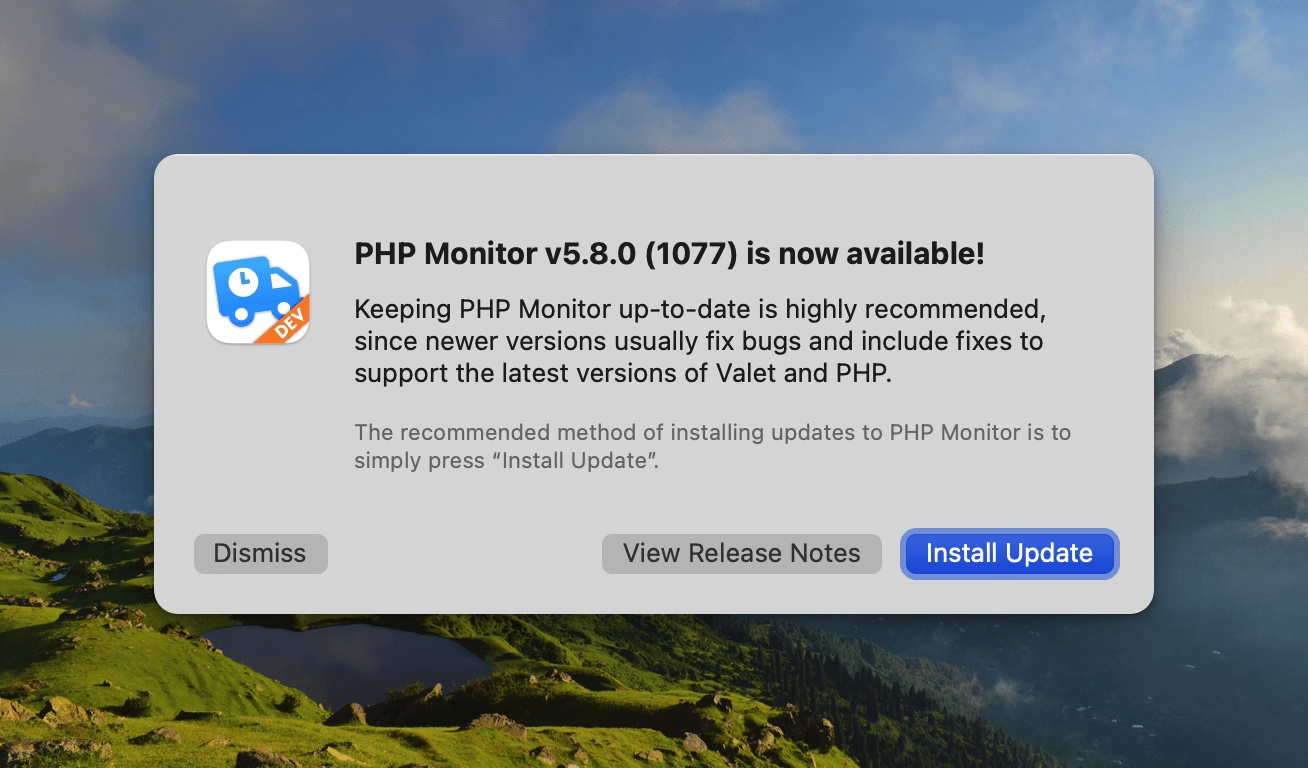
Task: Open View Release Notes
Action: pyautogui.click(x=741, y=554)
